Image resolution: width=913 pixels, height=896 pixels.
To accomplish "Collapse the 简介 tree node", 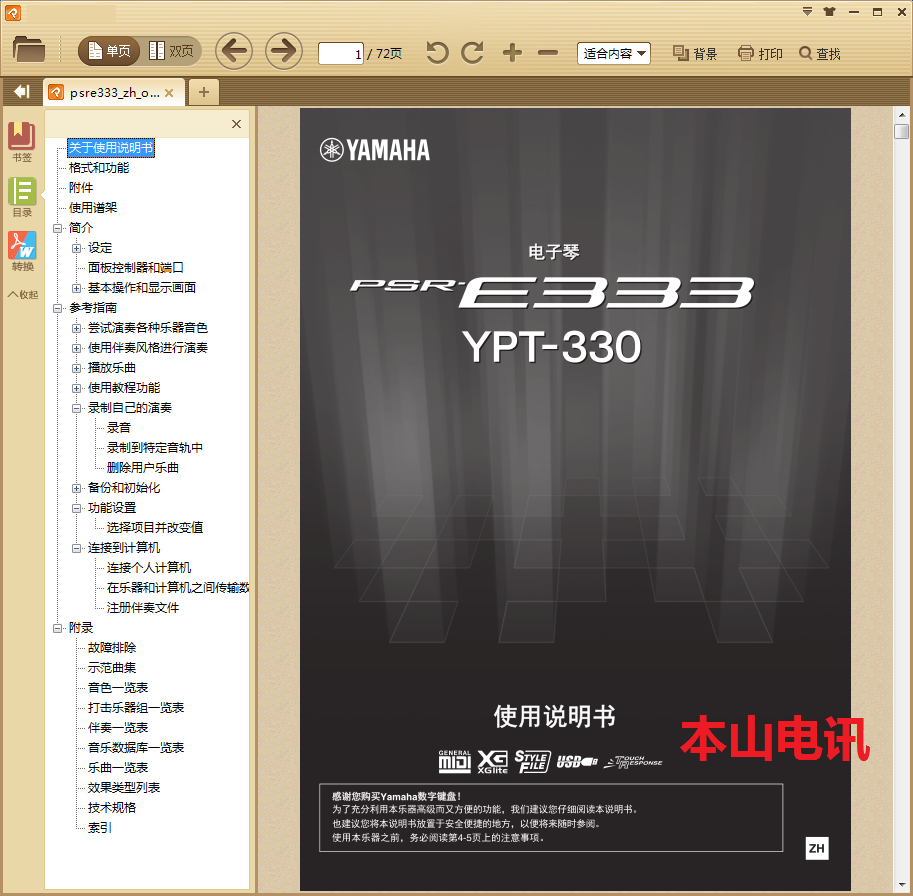I will (x=58, y=228).
